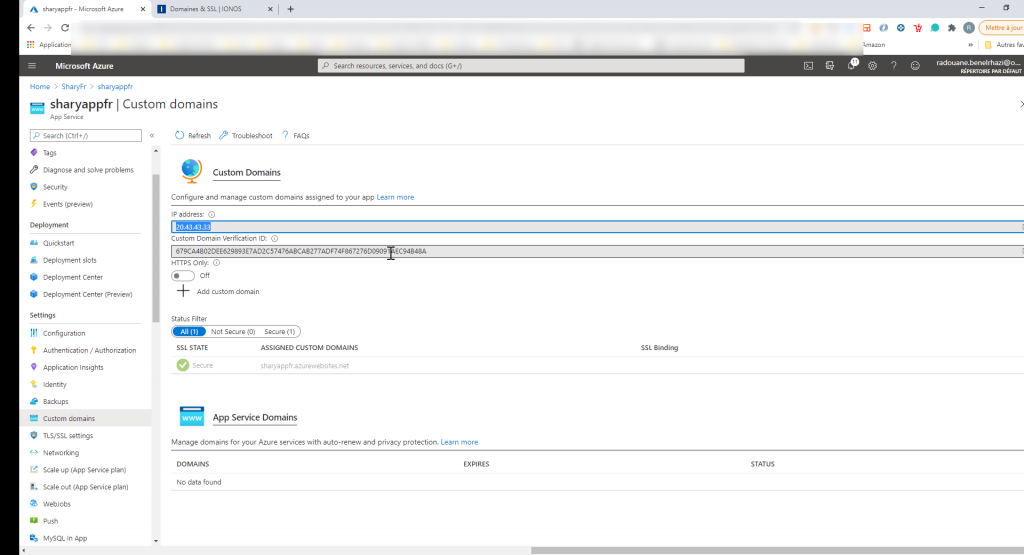Open Deployment Center (Preview)
Viewport: 1024px width, 555px height.
[x=90, y=294]
